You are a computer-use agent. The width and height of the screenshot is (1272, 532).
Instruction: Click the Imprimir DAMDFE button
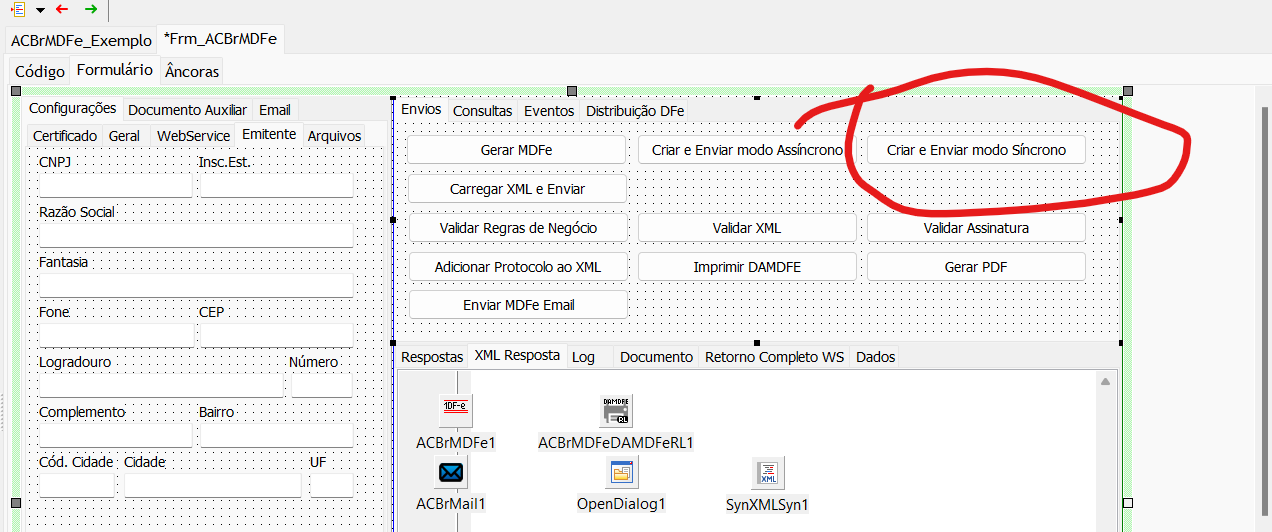(747, 267)
